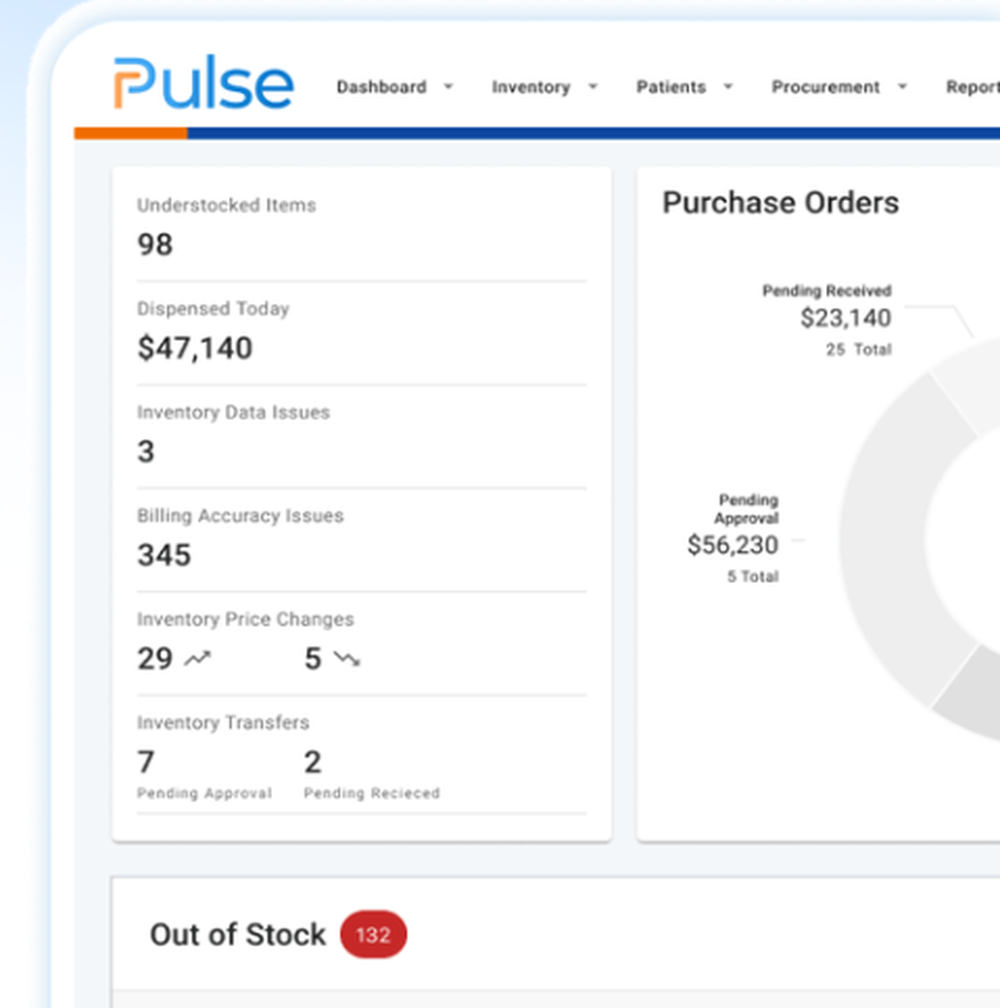This screenshot has width=1000, height=1008.
Task: Open the Procurement menu
Action: (825, 87)
